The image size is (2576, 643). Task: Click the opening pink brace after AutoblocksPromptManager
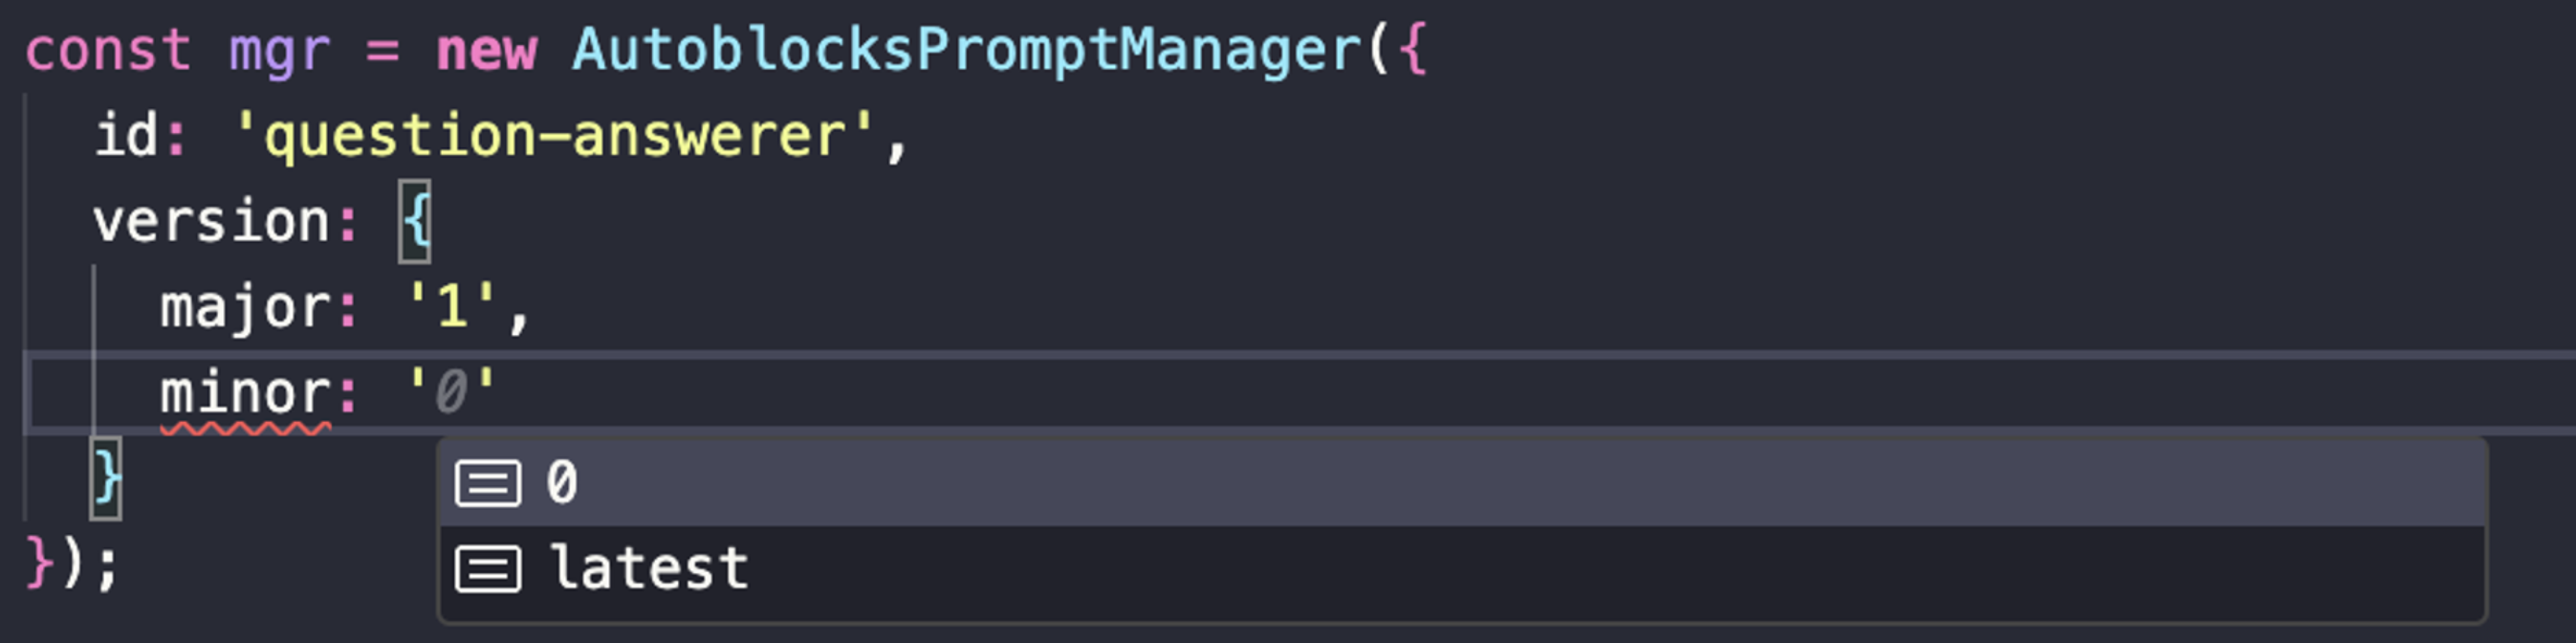tap(1413, 50)
